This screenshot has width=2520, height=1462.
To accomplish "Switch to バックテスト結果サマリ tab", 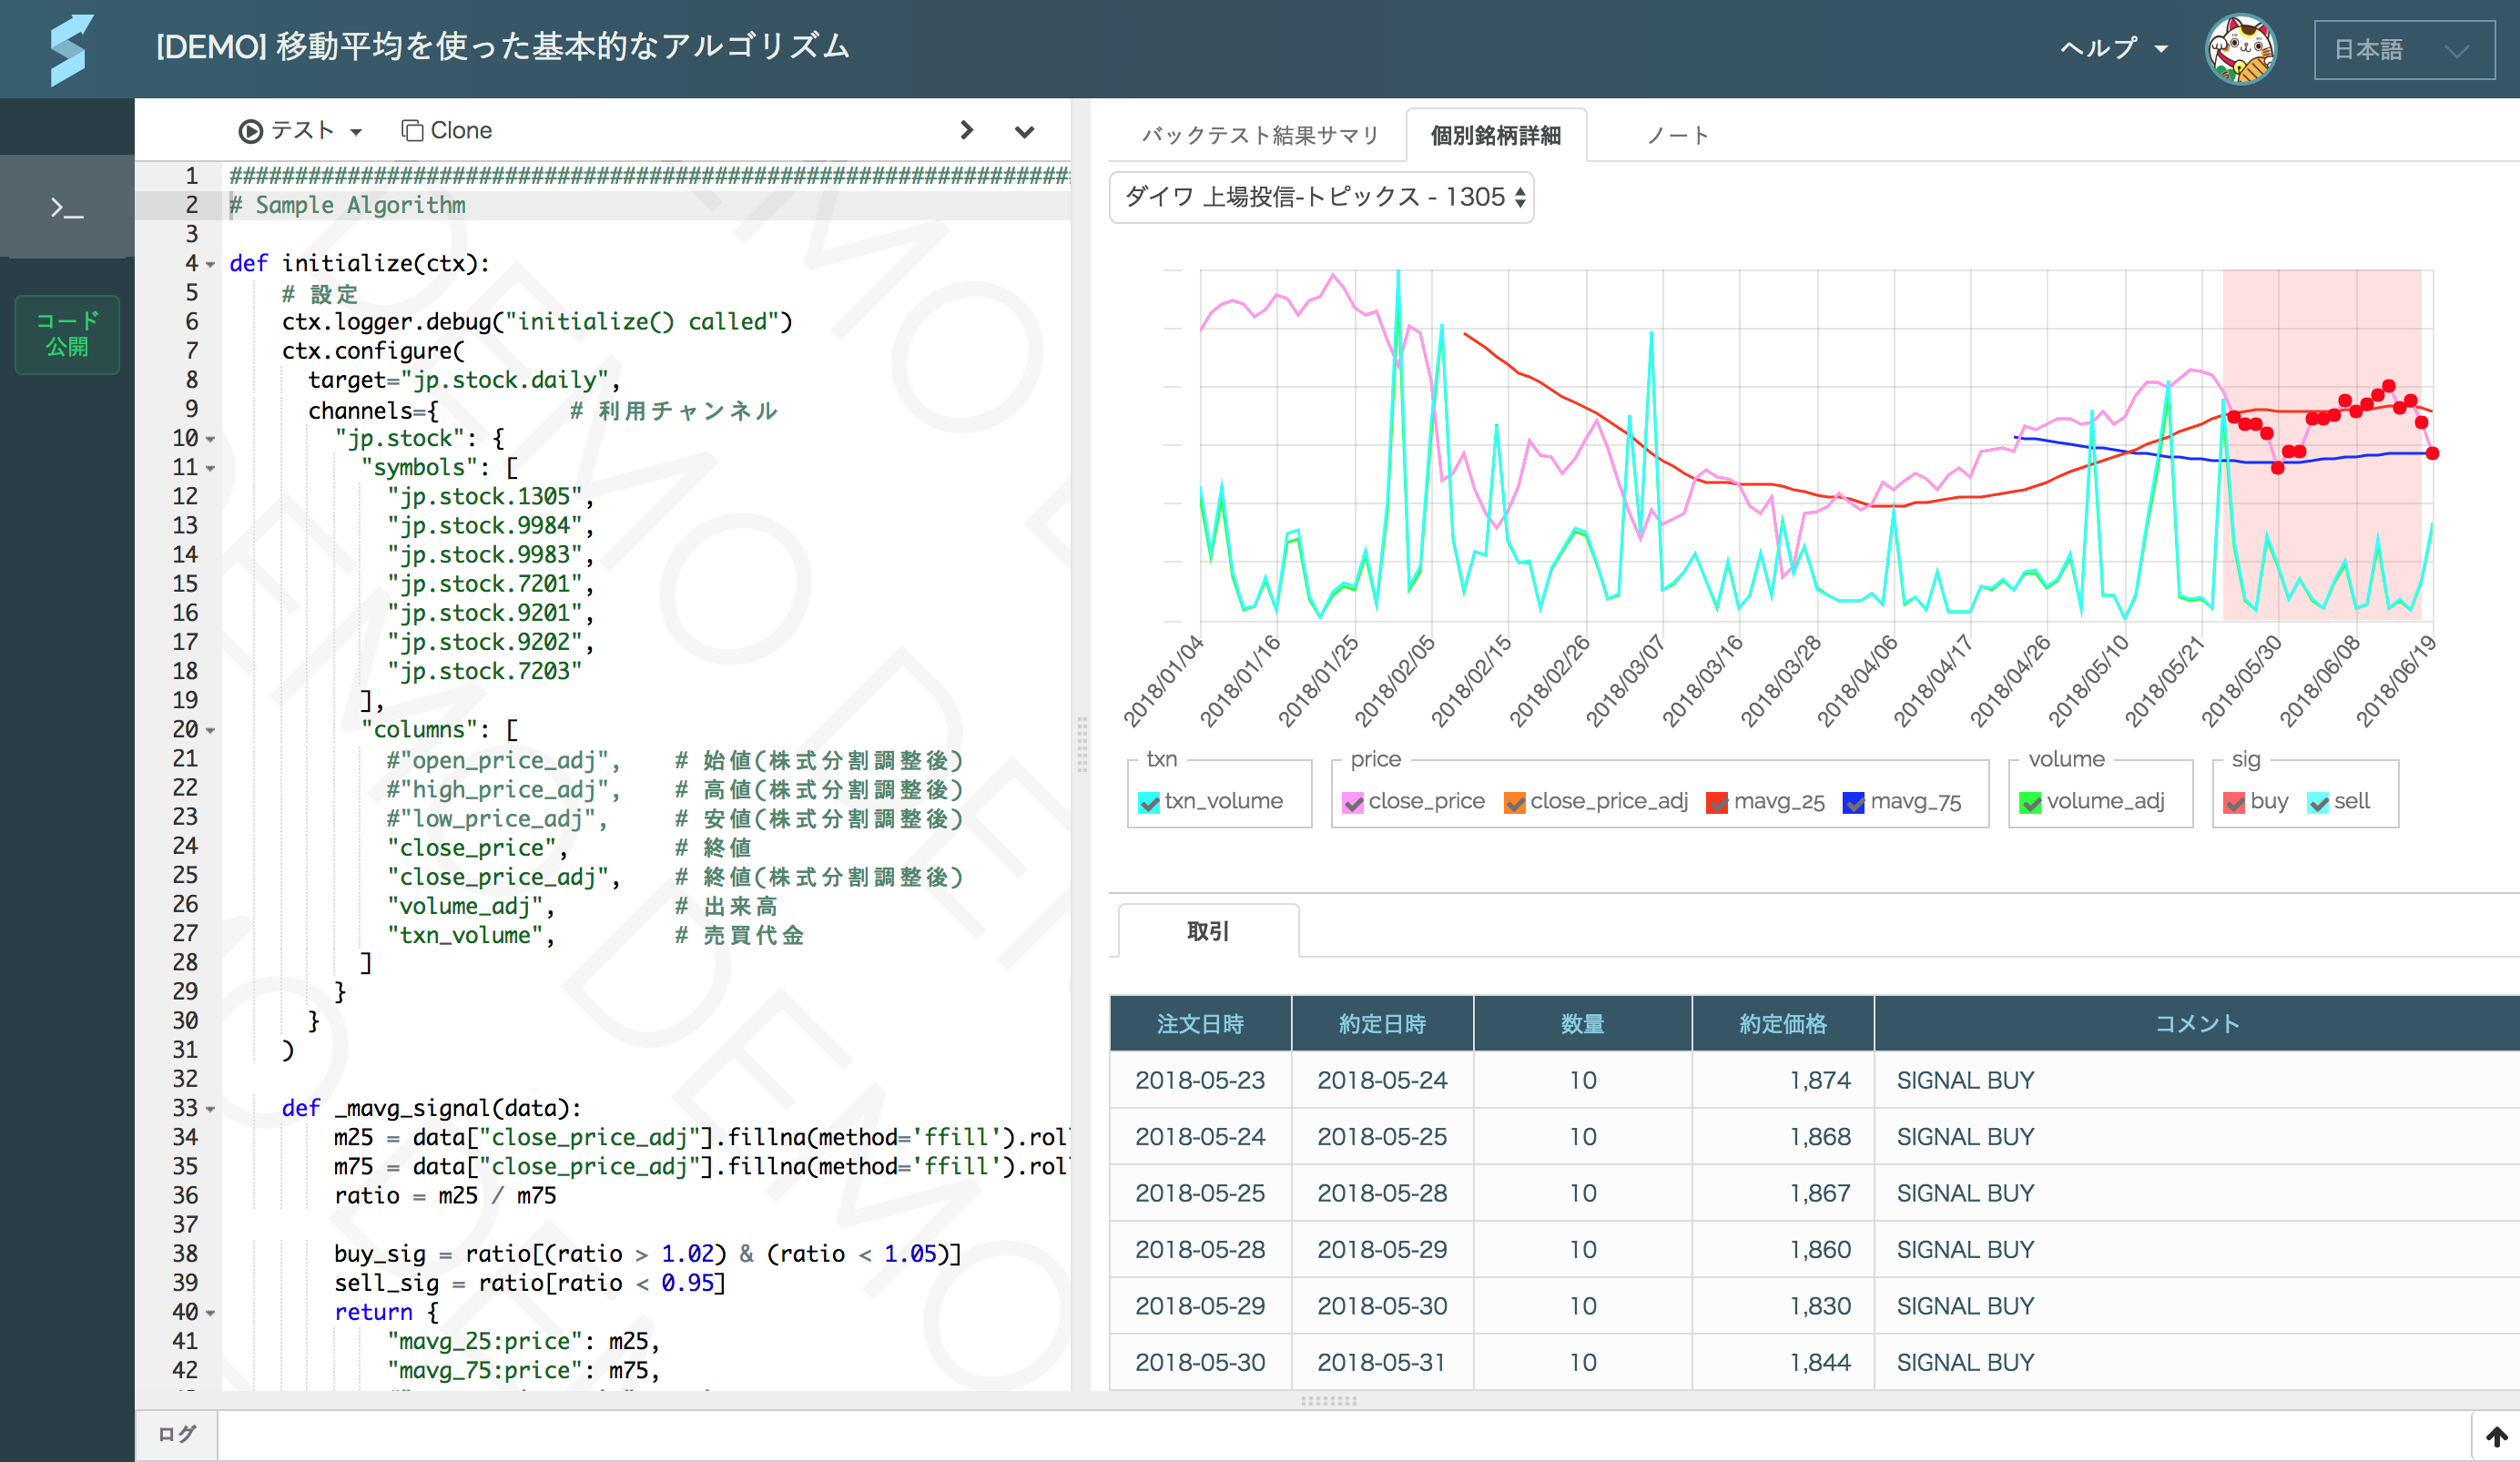I will click(1259, 135).
